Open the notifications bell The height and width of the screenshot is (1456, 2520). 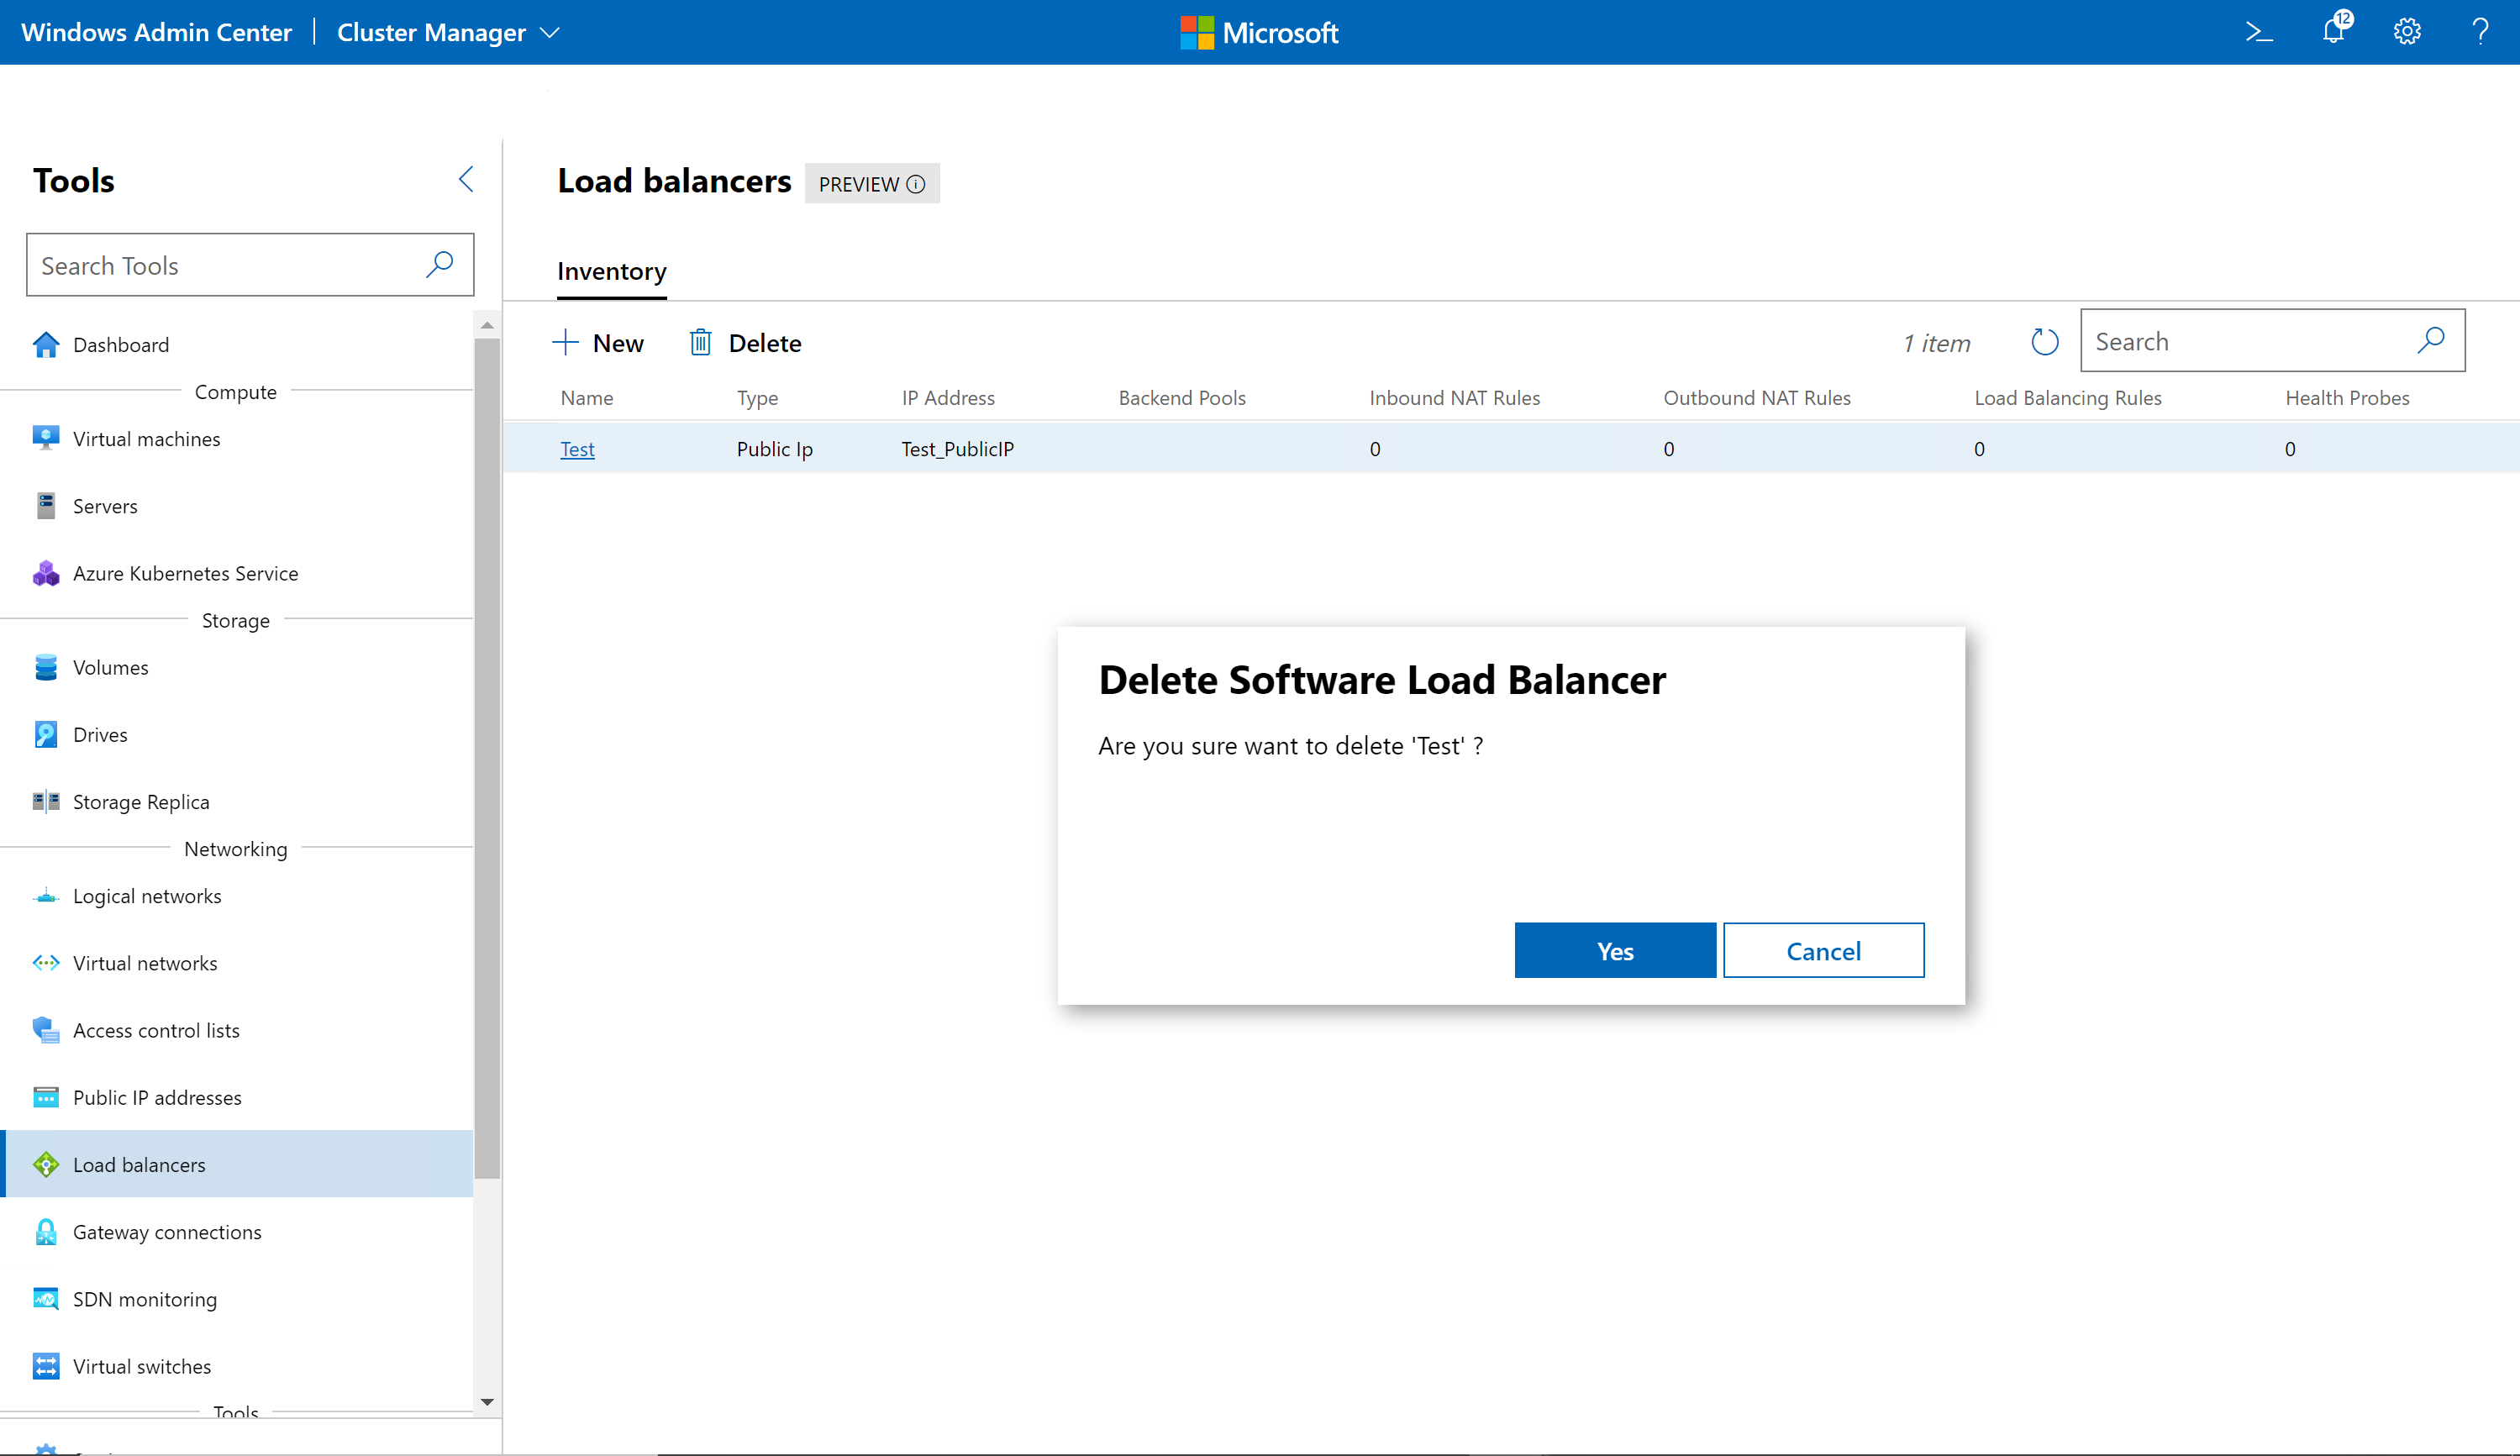tap(2333, 31)
